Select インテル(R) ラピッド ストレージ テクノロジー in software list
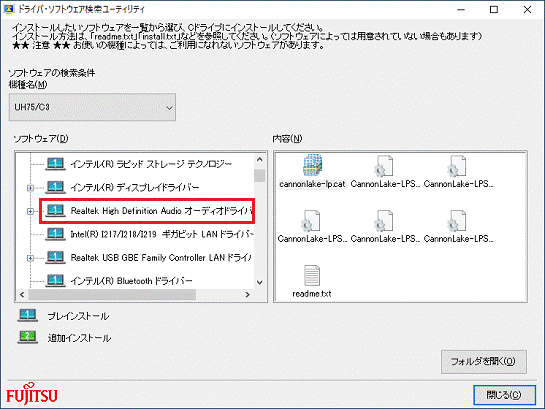Screen dimensions: 545x409 pyautogui.click(x=151, y=164)
